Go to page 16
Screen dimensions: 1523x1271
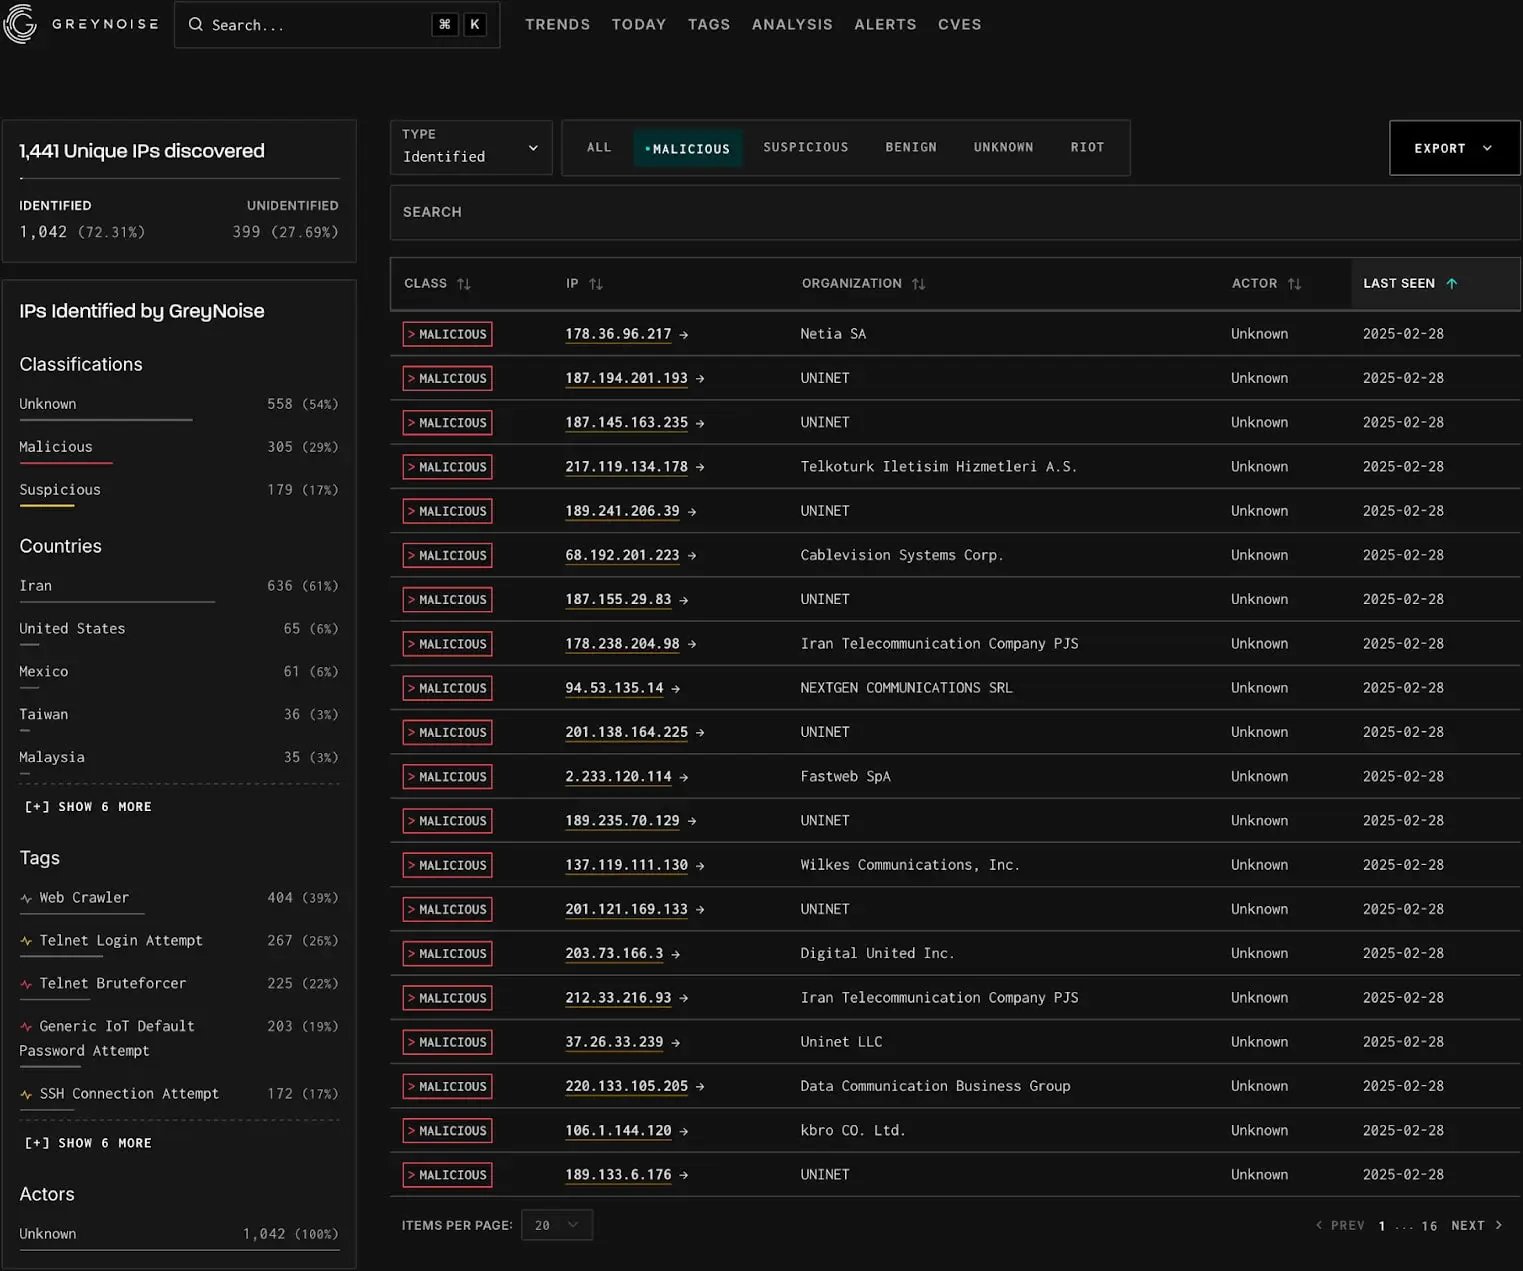click(x=1429, y=1226)
